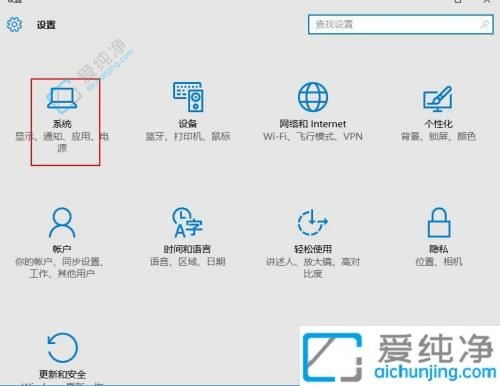Click the settings gear icon beside 设置
This screenshot has width=500, height=386.
pos(14,24)
